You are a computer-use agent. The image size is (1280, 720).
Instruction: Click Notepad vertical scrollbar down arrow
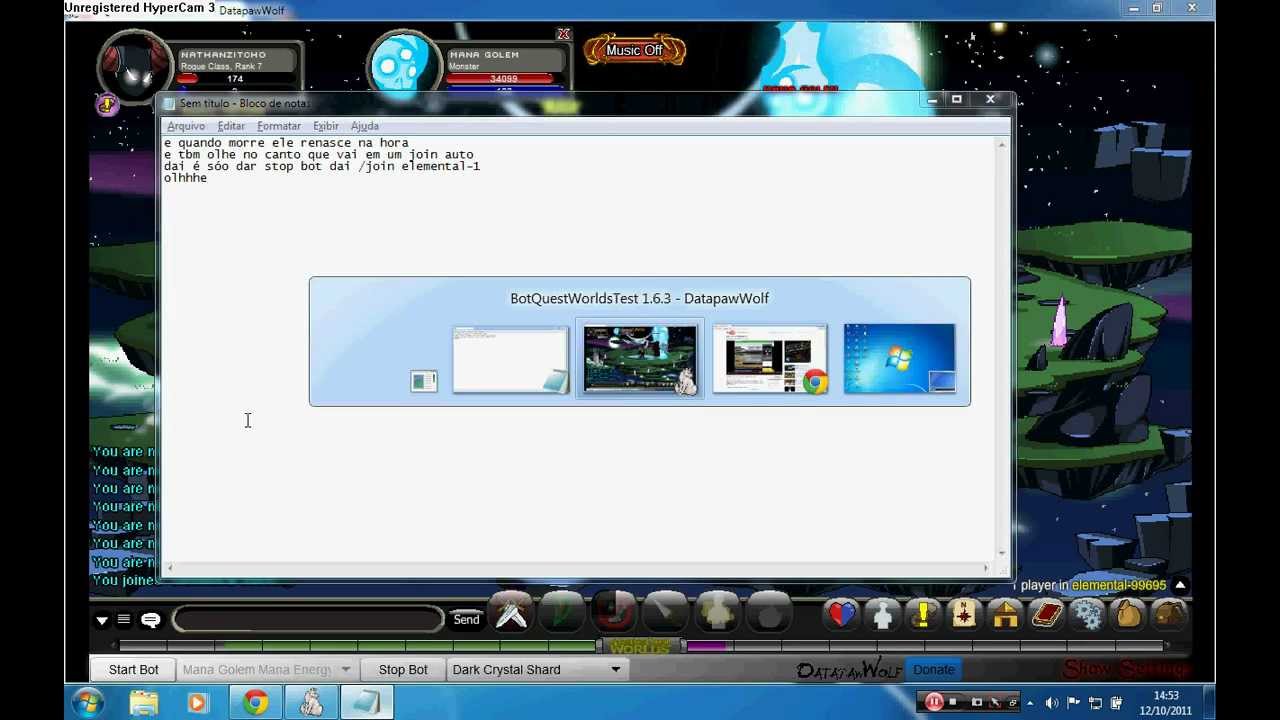pos(1002,553)
